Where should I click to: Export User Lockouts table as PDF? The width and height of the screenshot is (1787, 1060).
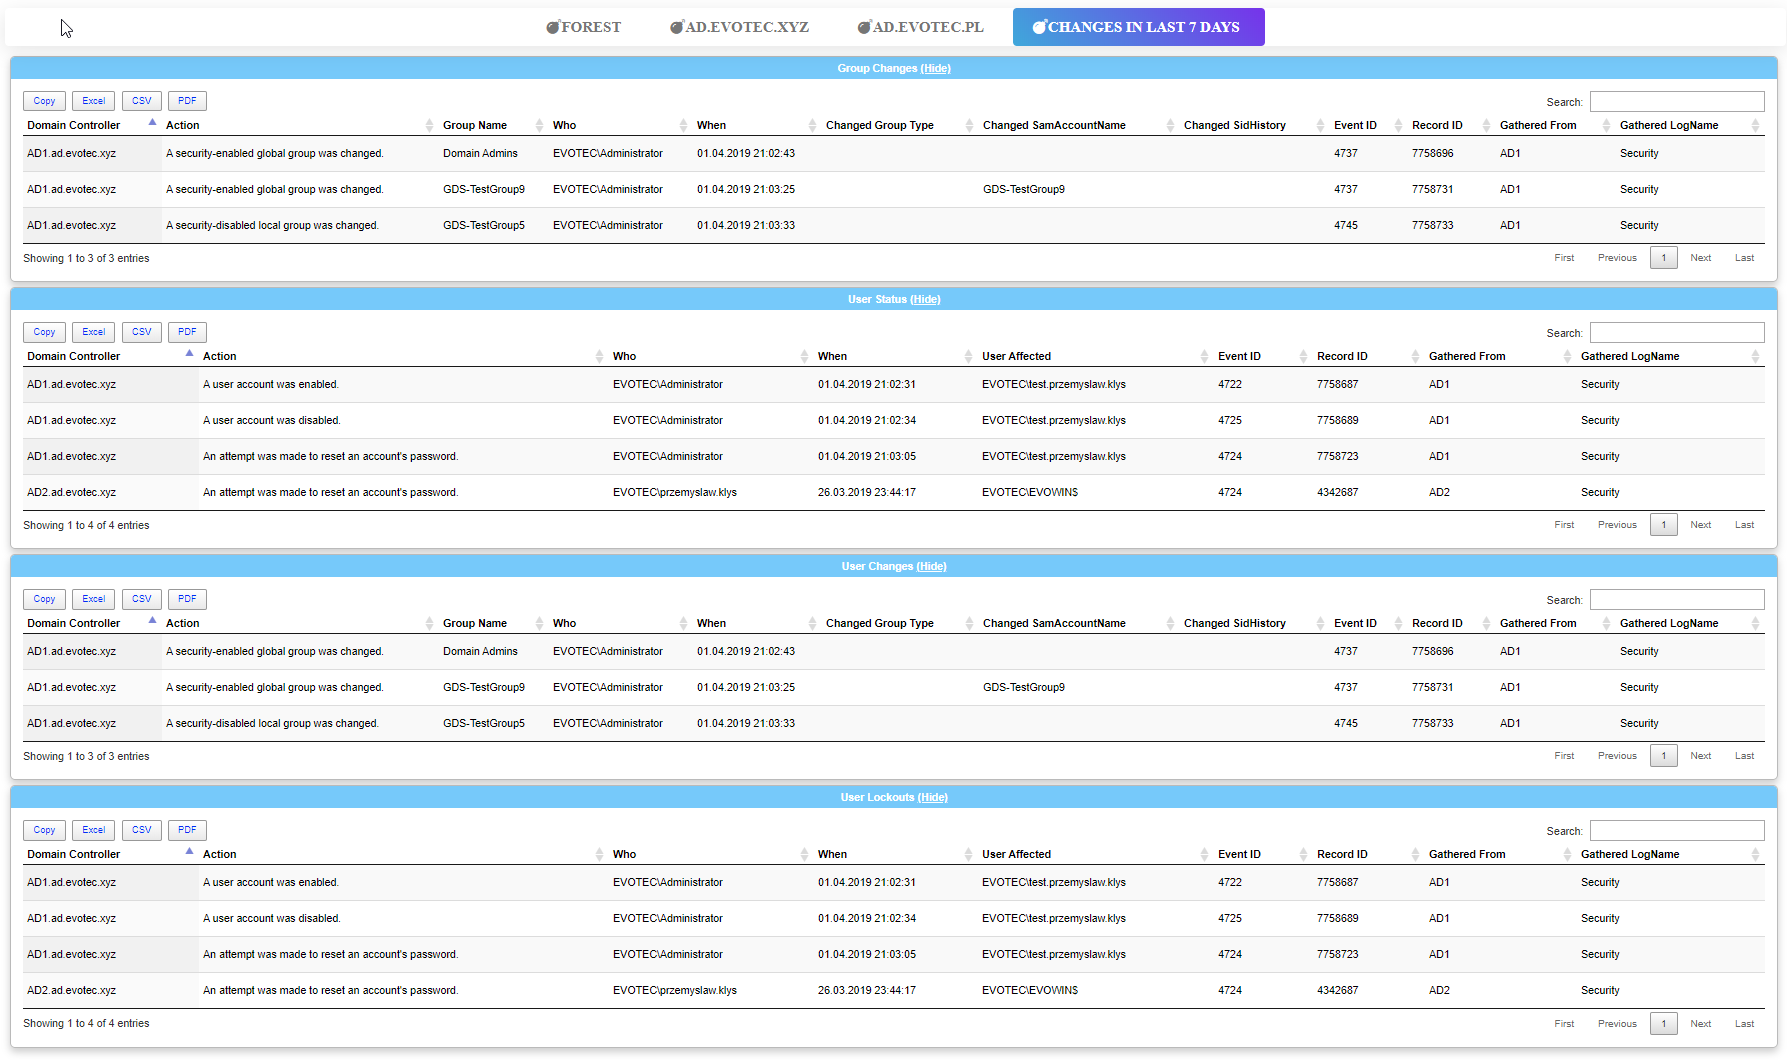(x=187, y=830)
